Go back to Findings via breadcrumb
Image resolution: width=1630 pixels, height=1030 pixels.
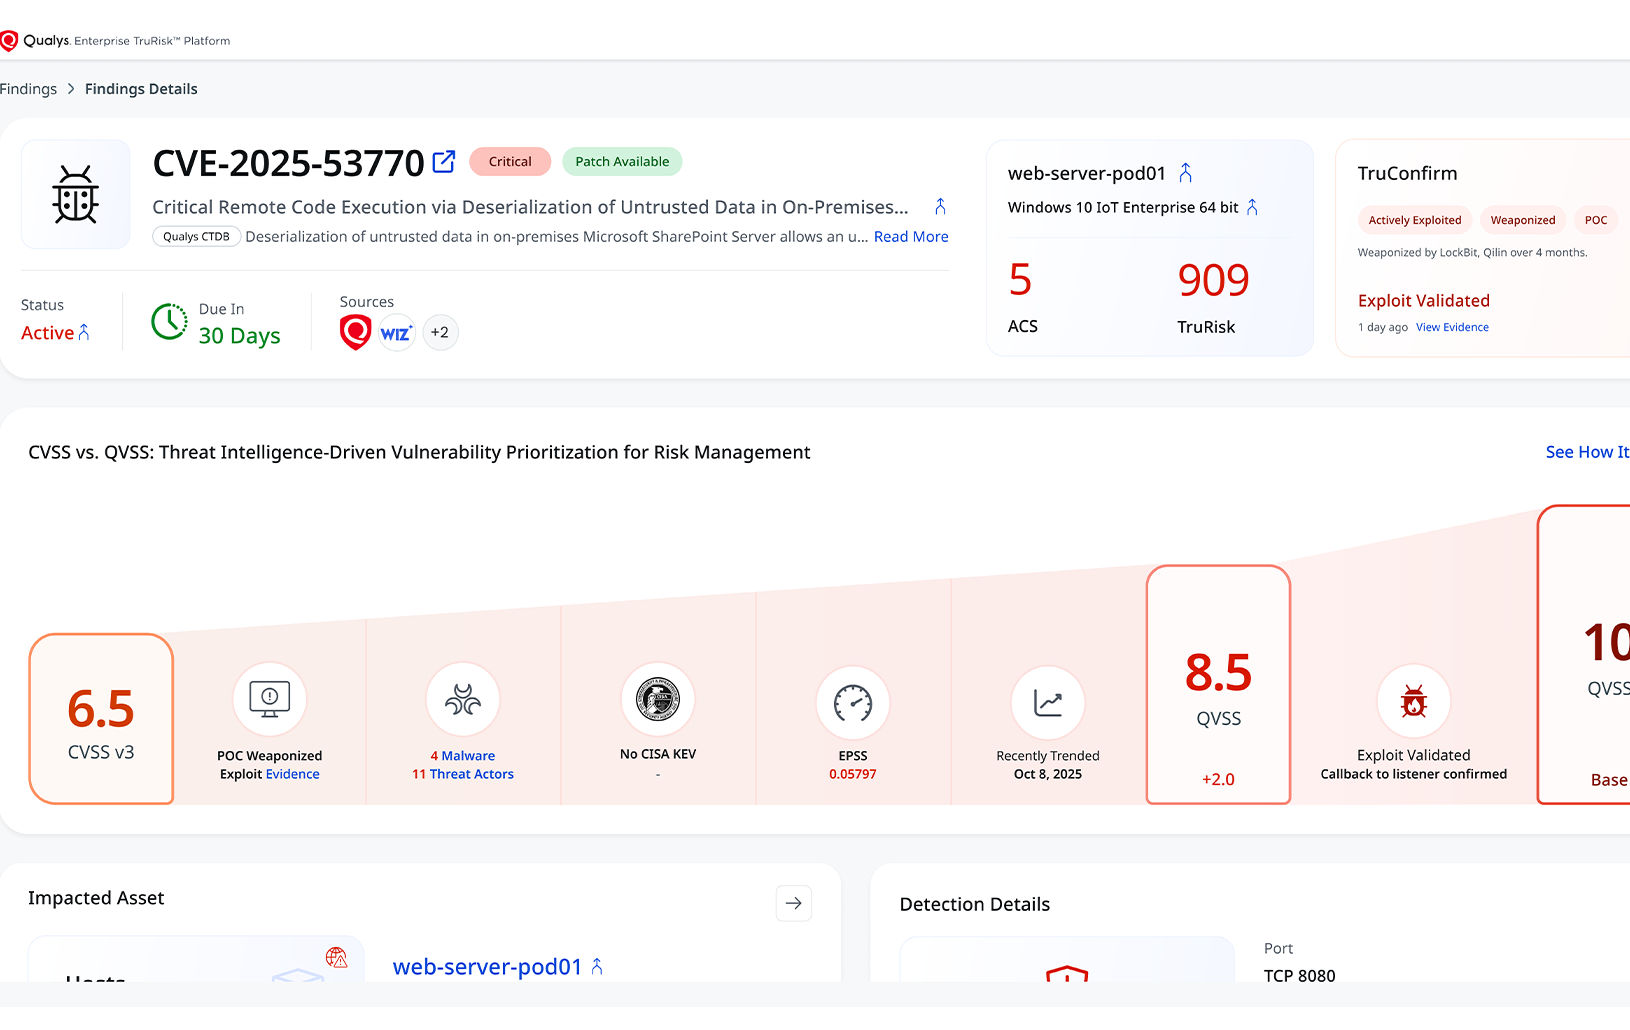click(28, 89)
